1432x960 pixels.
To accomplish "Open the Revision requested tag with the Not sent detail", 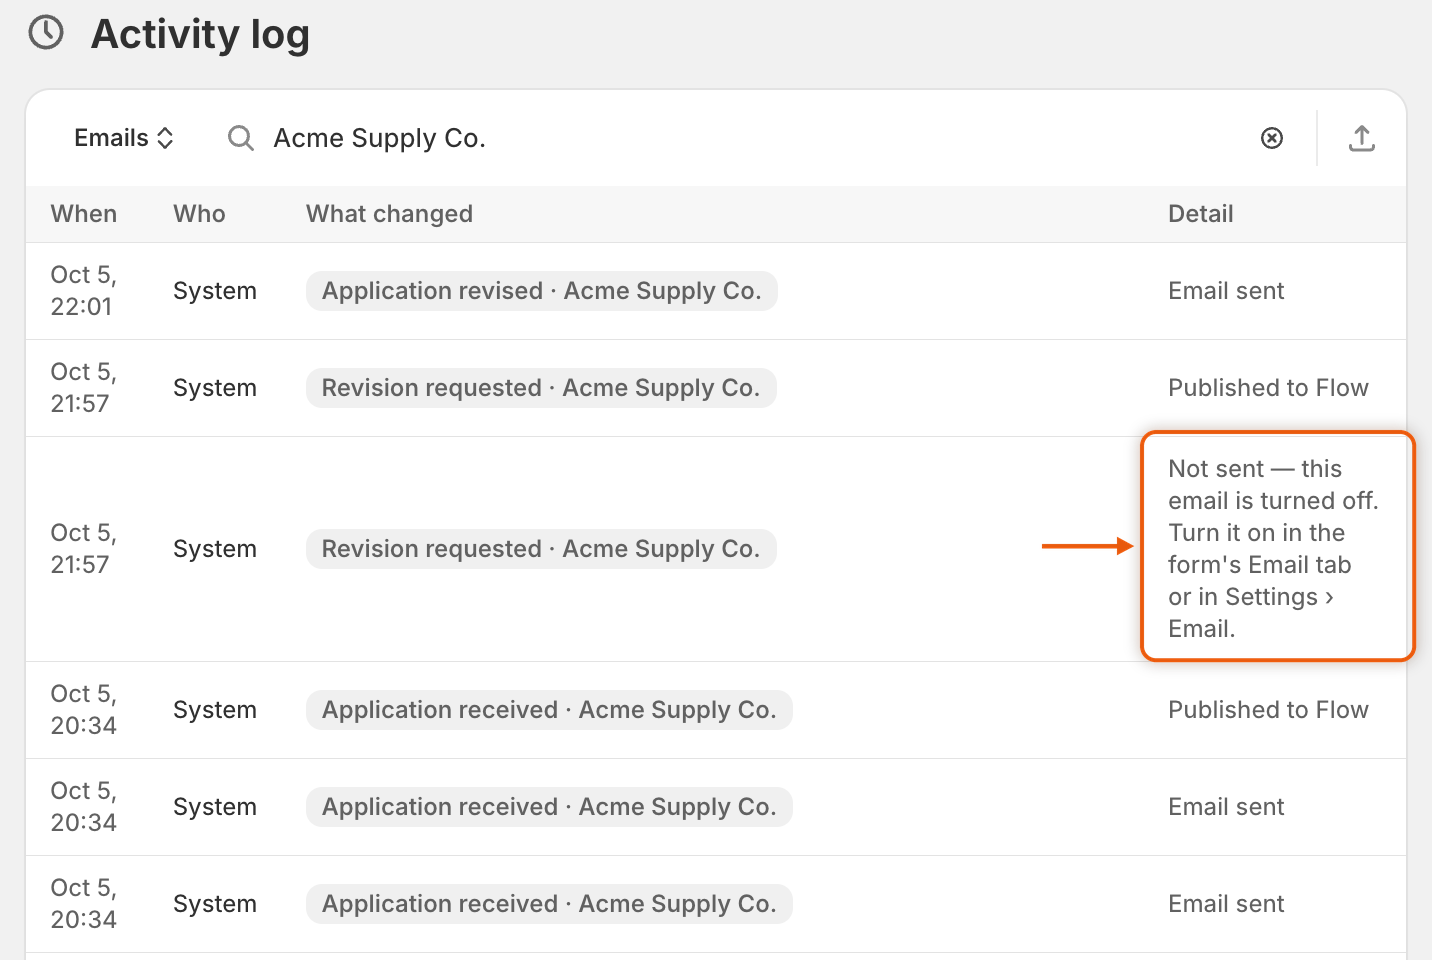I will (x=541, y=549).
